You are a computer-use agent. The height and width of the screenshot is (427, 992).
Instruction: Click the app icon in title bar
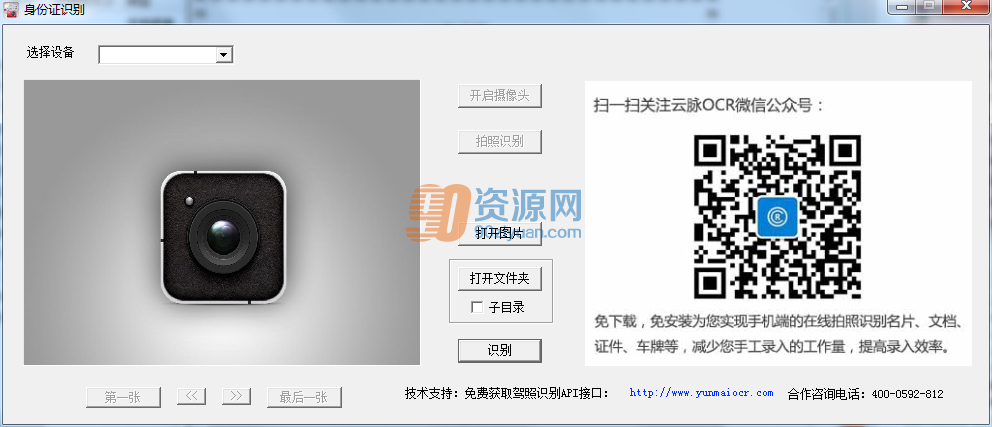[x=11, y=9]
